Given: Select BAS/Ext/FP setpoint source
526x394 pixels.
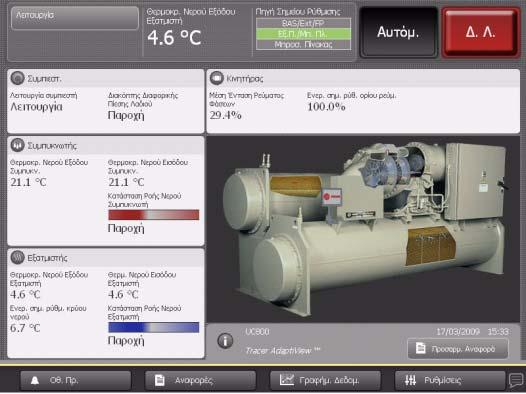Looking at the screenshot, I should [x=303, y=23].
